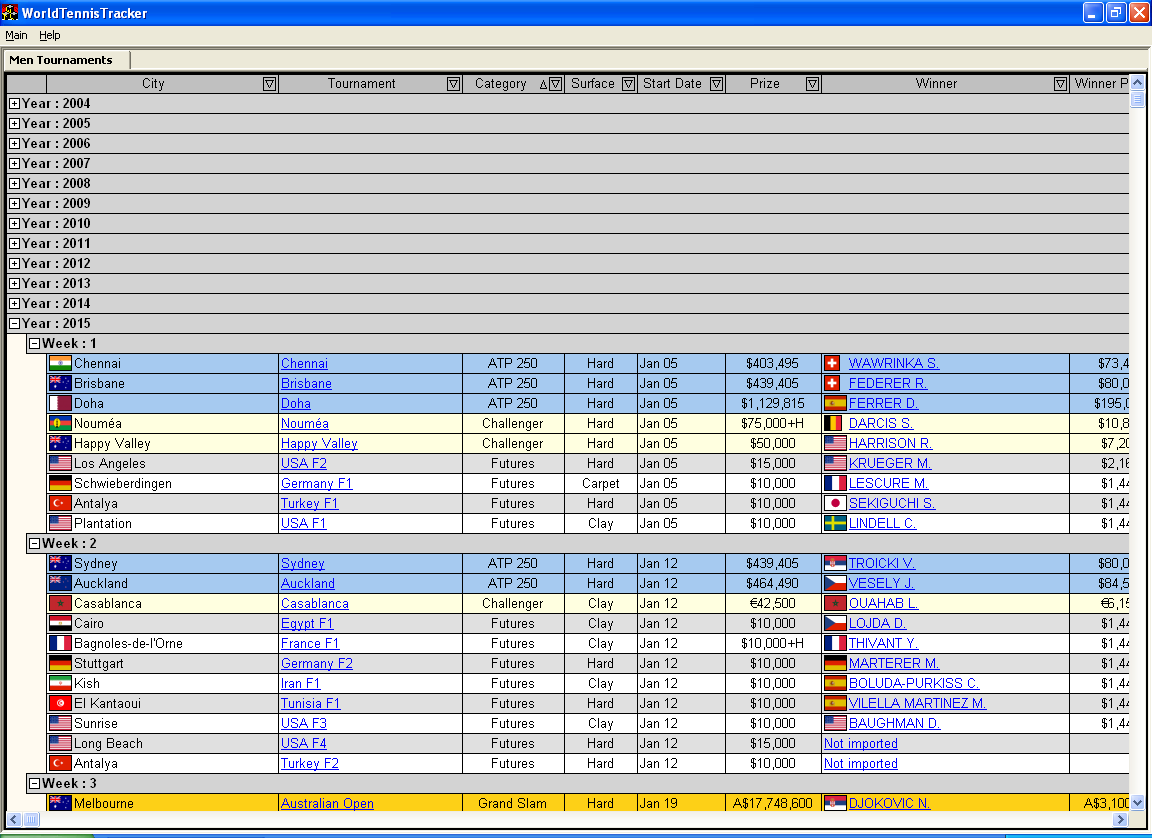This screenshot has width=1152, height=838.
Task: Open Tournament column filter dropdown
Action: pos(453,84)
